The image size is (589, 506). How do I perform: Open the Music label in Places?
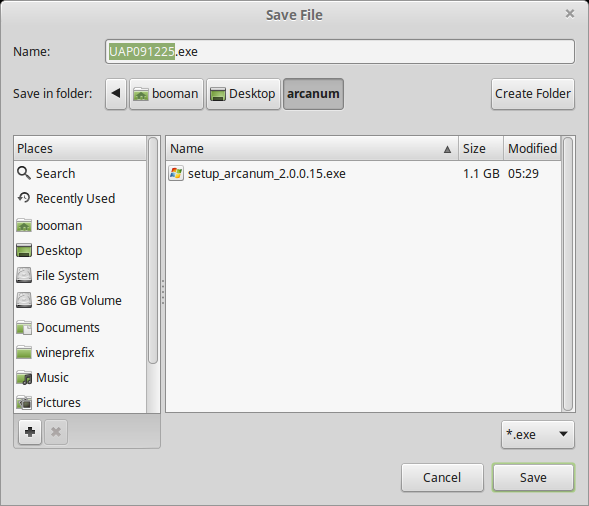53,378
